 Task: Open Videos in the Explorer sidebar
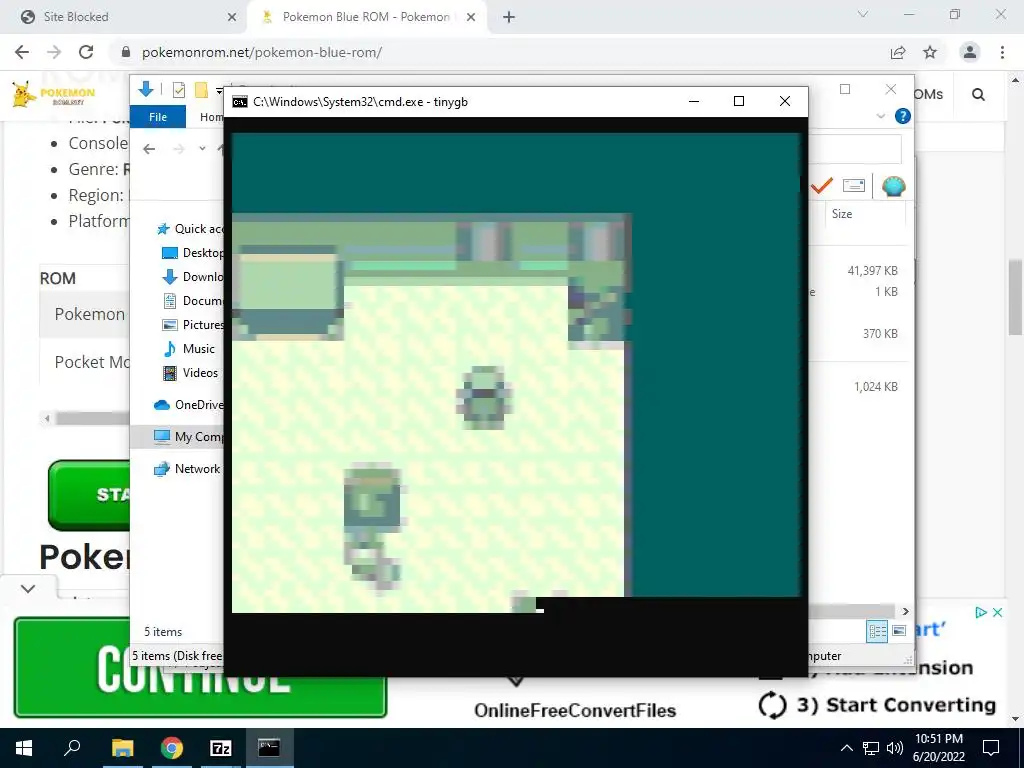[190, 373]
